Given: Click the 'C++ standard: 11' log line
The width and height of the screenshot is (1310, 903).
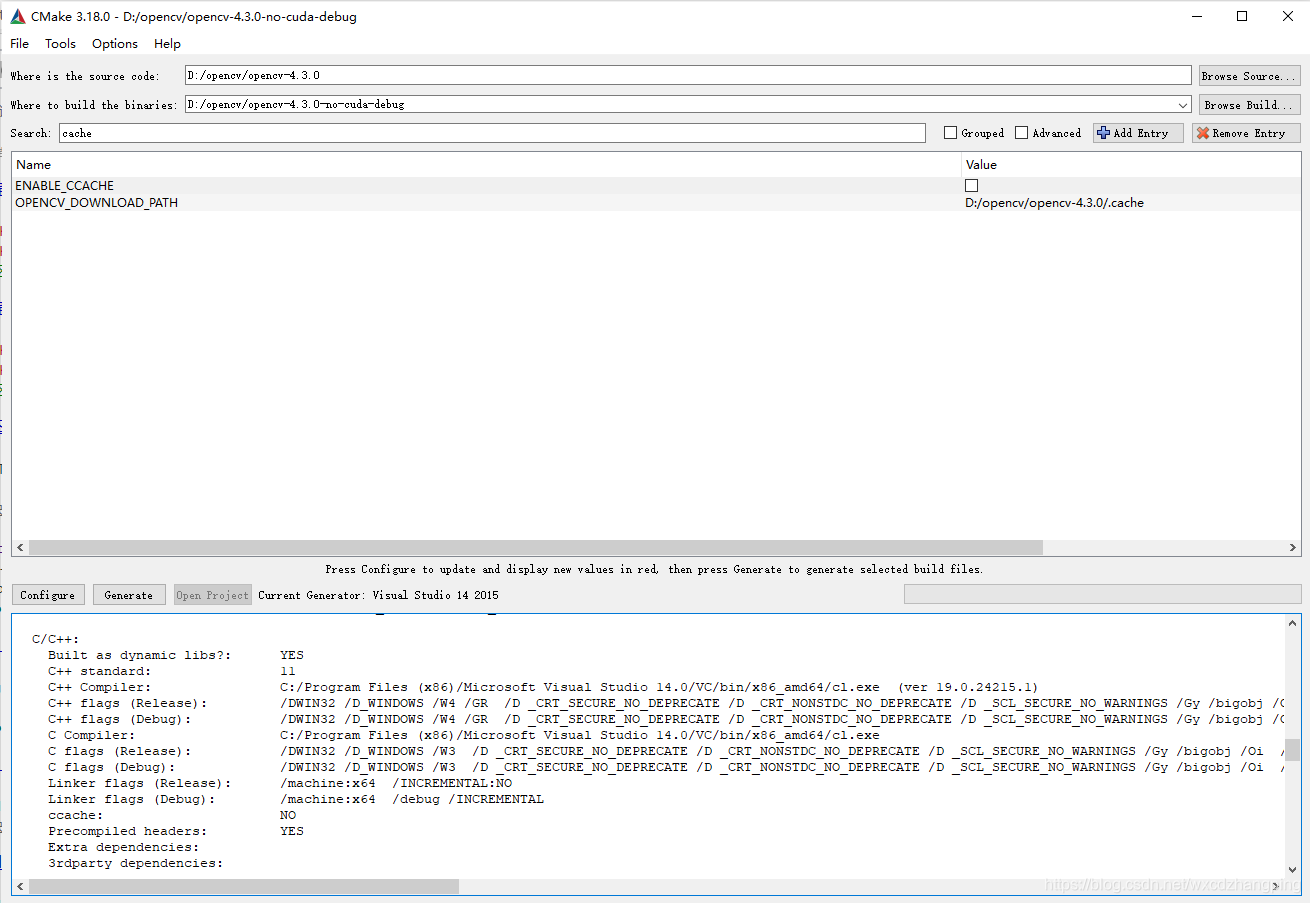Looking at the screenshot, I should 172,671.
